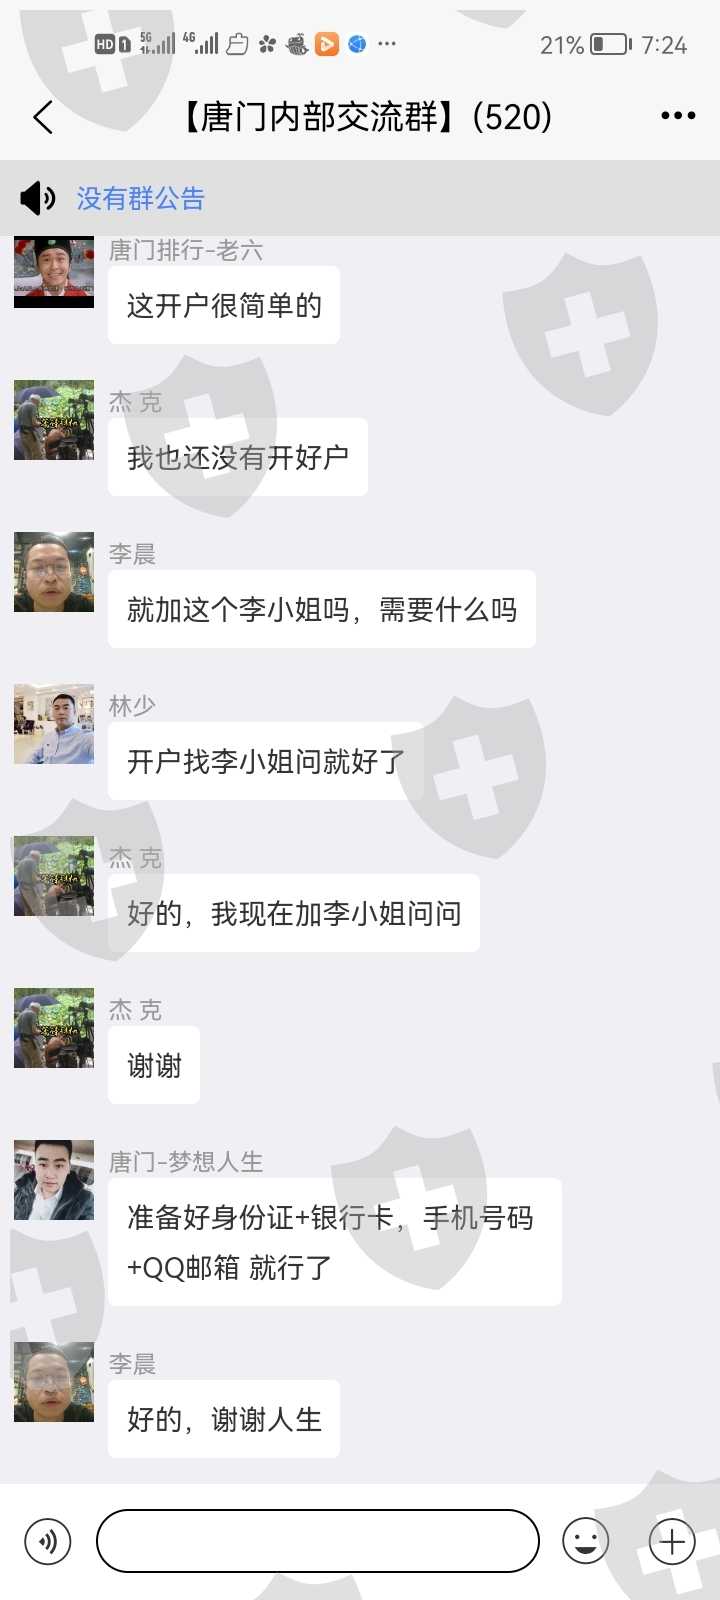Tap the battery icon in status bar
The width and height of the screenshot is (720, 1600).
point(611,44)
